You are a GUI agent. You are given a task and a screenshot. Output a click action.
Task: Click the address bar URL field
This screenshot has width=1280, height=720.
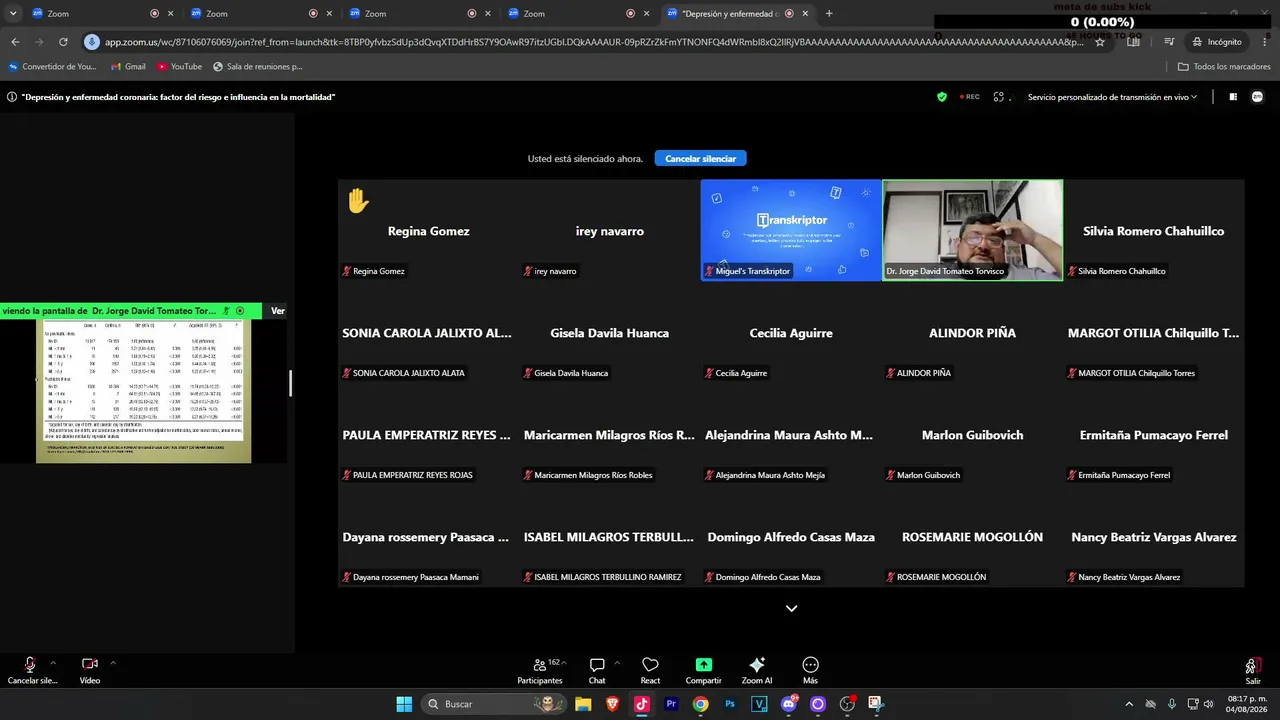tap(594, 42)
